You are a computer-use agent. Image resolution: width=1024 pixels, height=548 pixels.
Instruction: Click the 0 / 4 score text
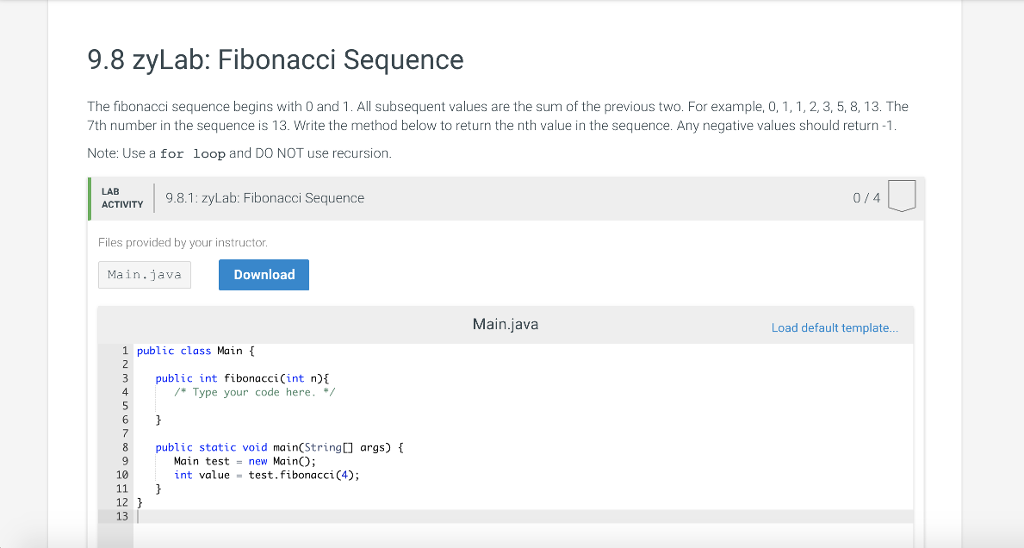pos(866,198)
